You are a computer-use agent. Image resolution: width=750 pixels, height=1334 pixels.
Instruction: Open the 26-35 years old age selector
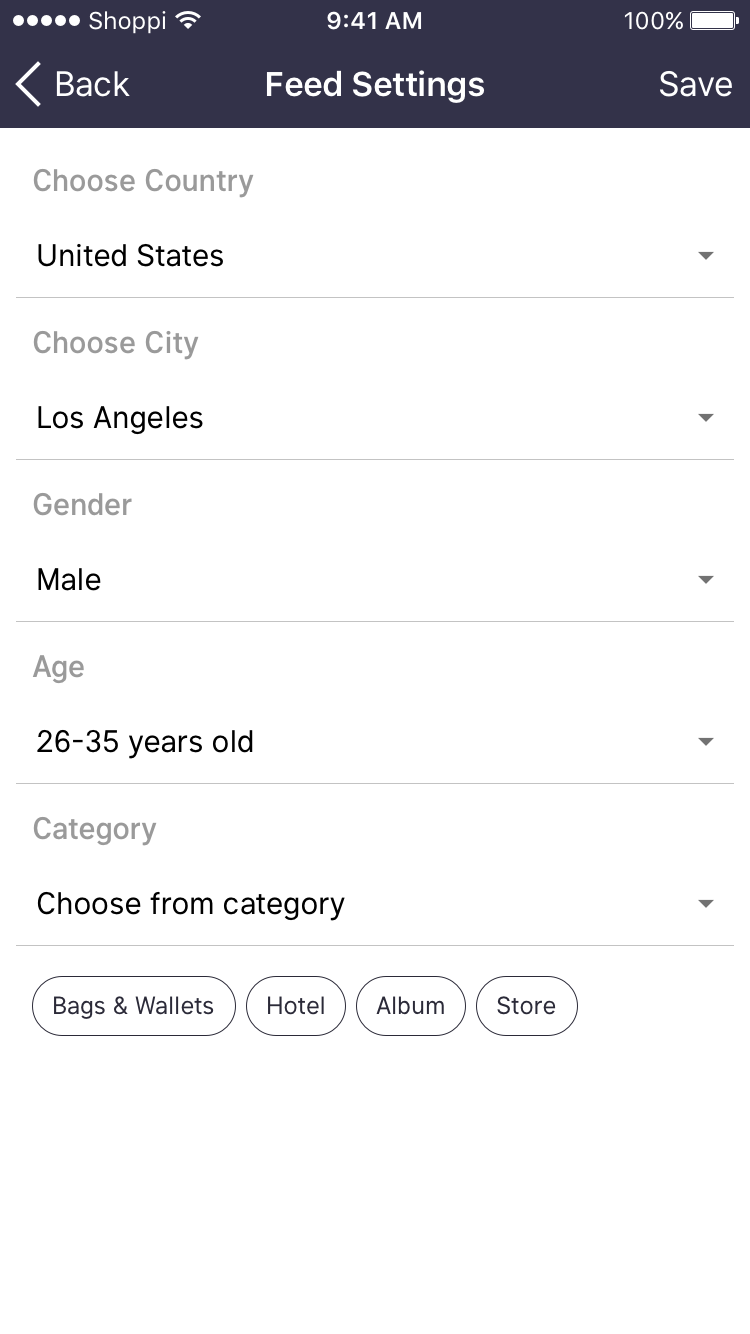[145, 742]
